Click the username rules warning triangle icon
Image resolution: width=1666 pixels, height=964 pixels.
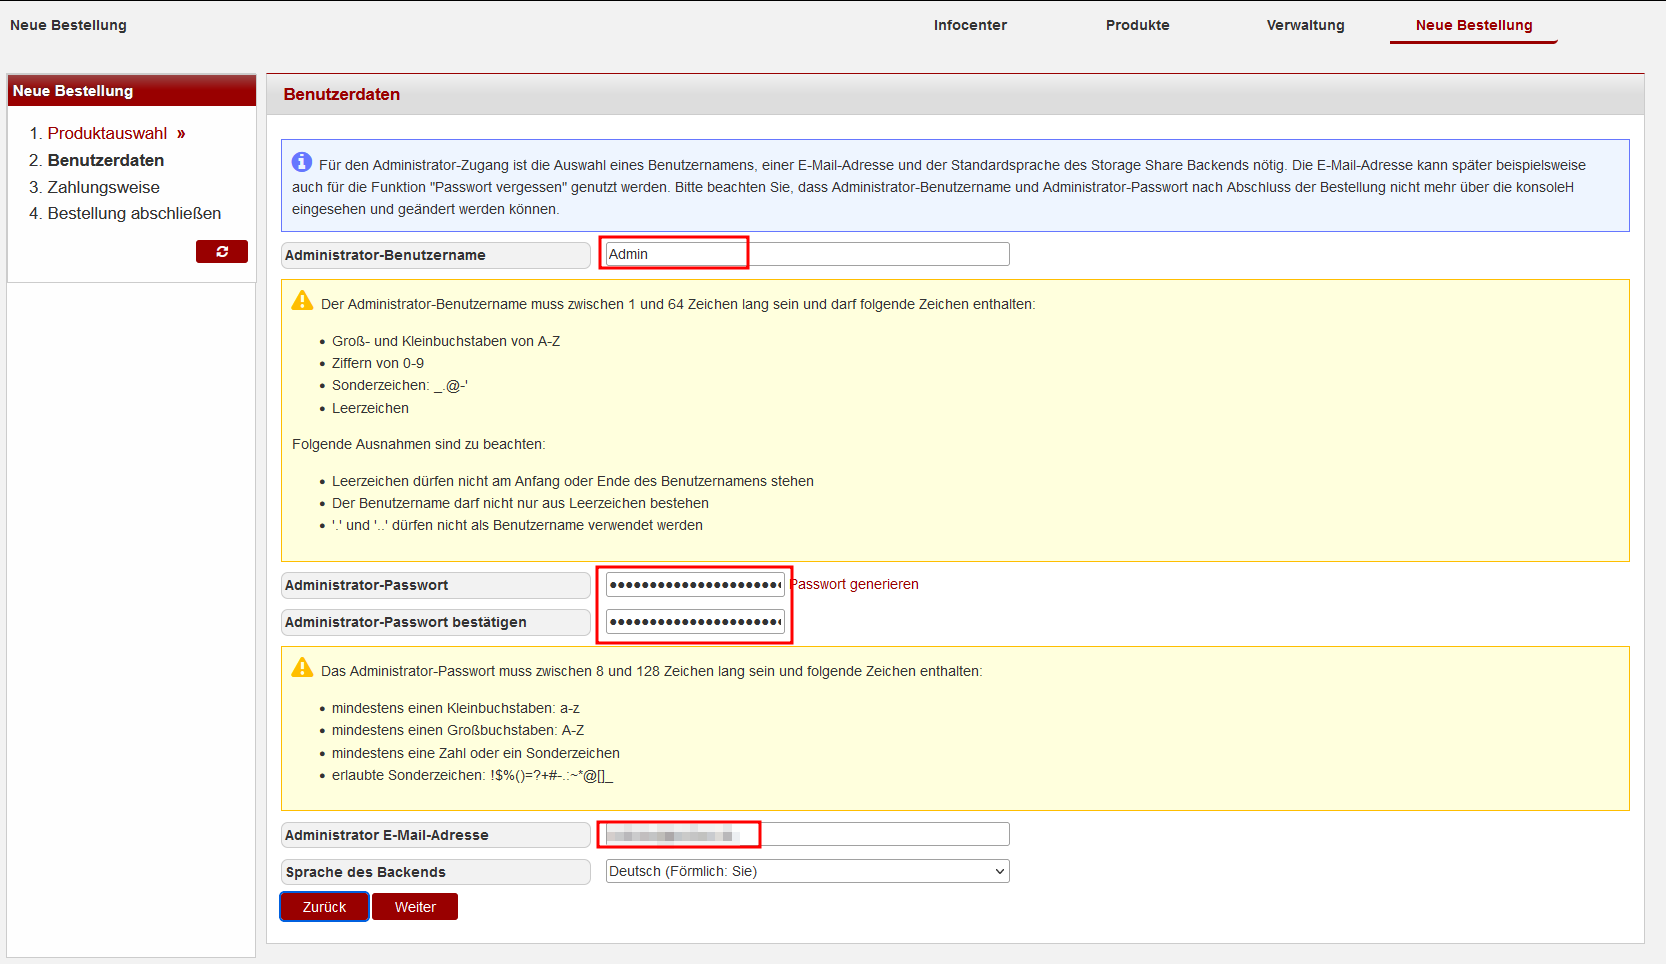tap(302, 301)
